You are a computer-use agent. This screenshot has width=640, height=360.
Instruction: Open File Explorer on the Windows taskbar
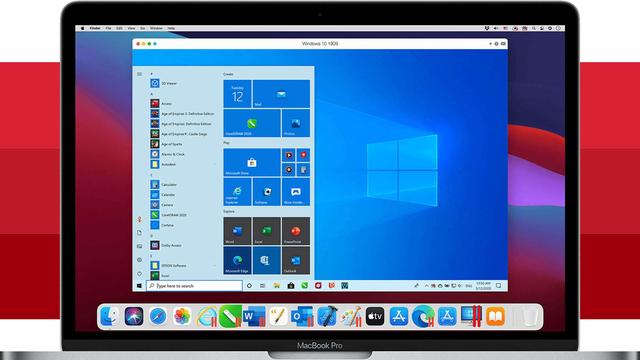point(277,286)
